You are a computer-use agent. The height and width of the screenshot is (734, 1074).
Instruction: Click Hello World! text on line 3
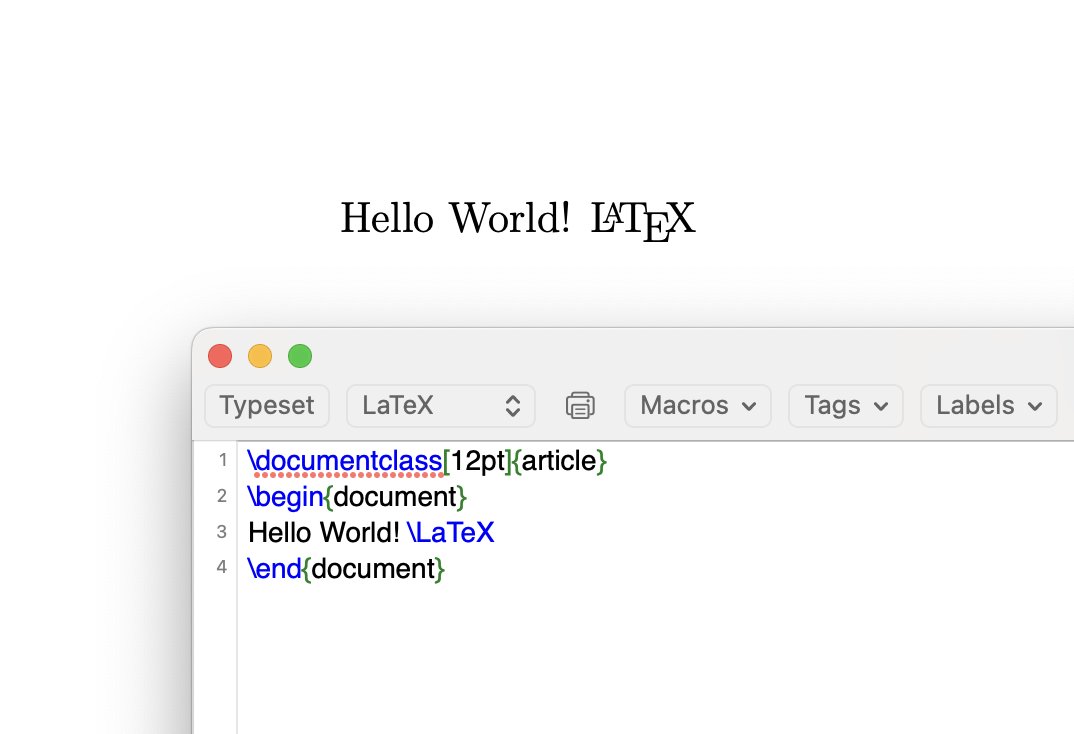(323, 533)
